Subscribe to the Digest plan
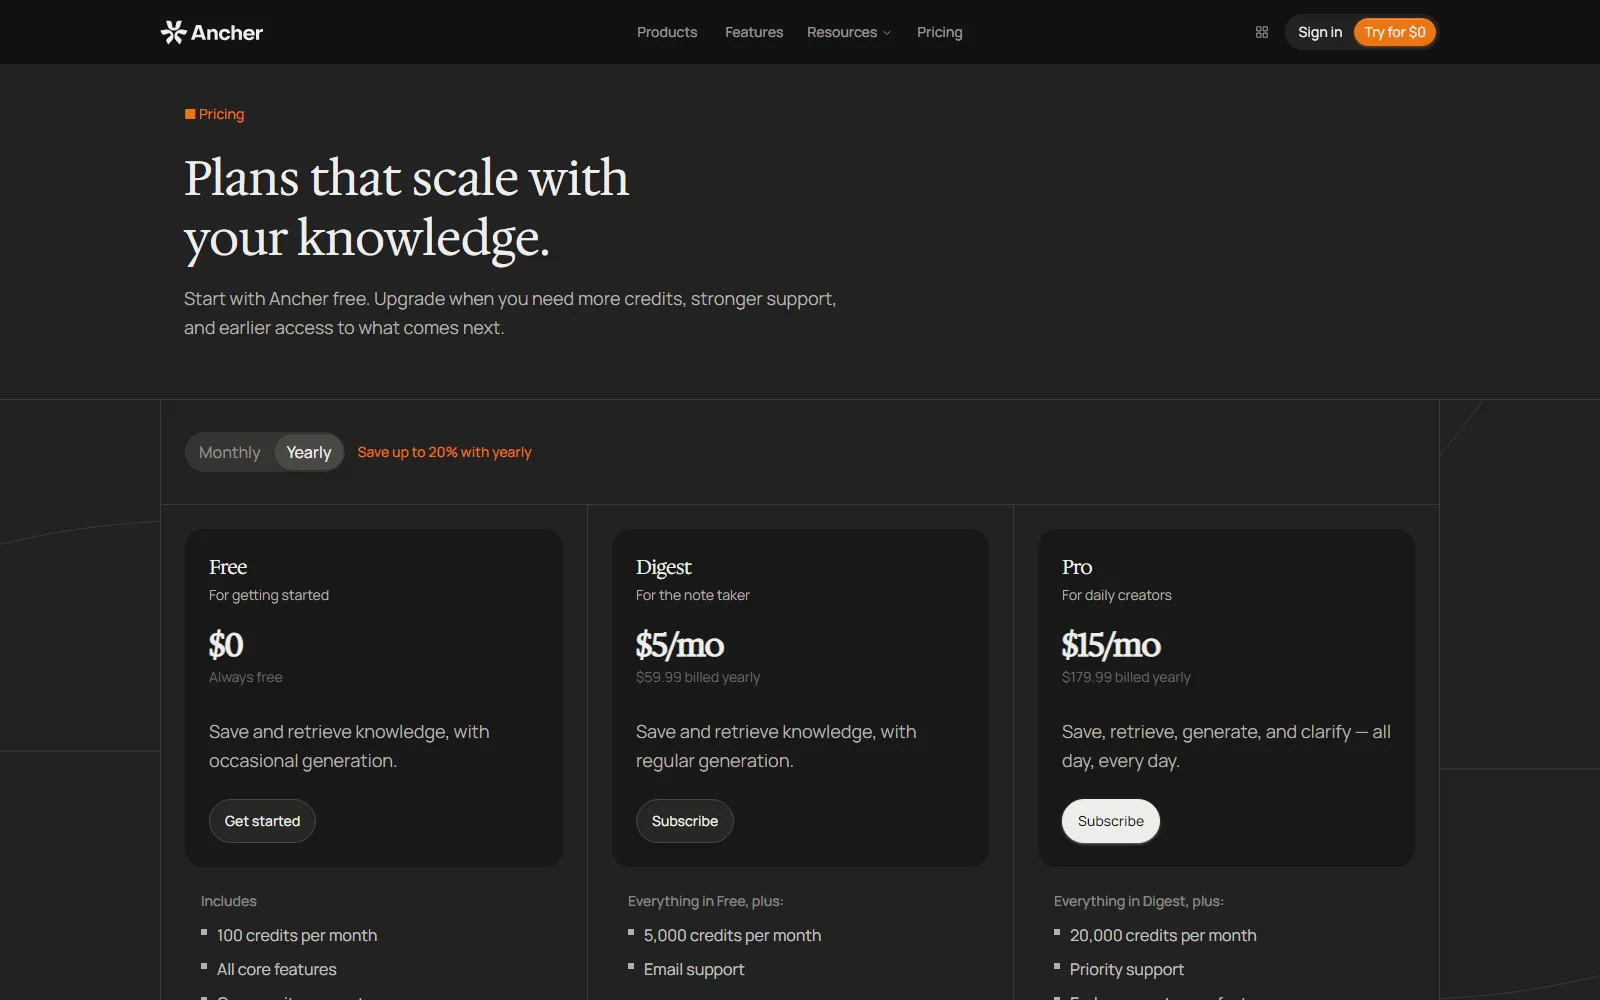 (x=685, y=821)
